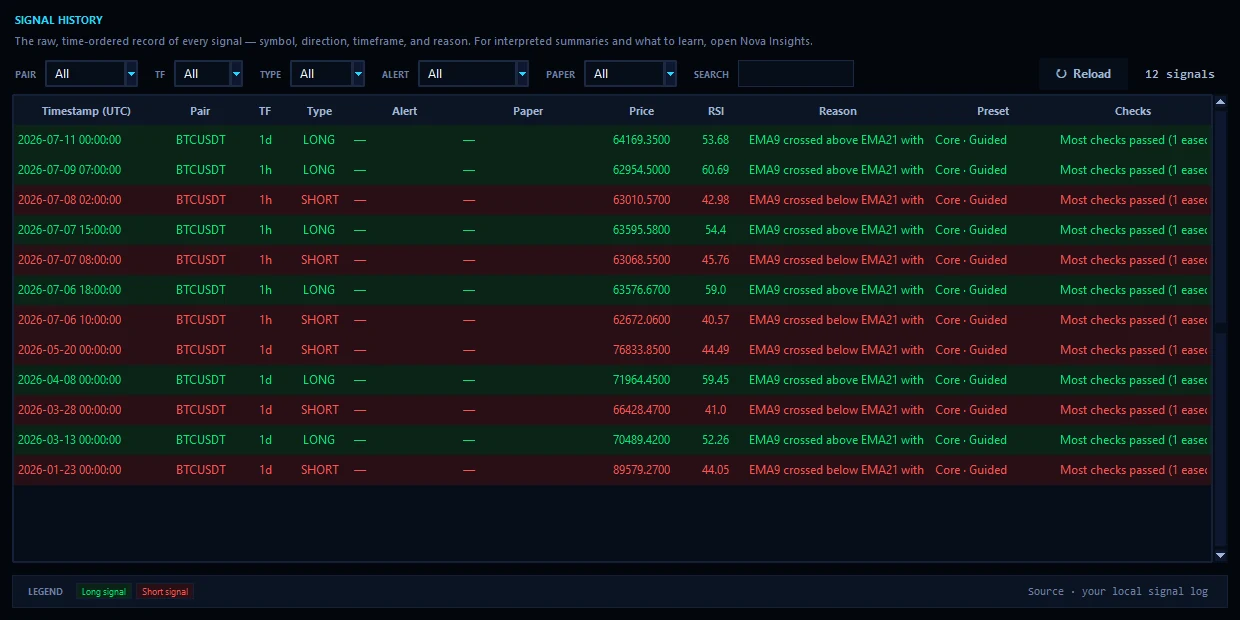Click the TF column header
The width and height of the screenshot is (1240, 620).
(x=265, y=111)
